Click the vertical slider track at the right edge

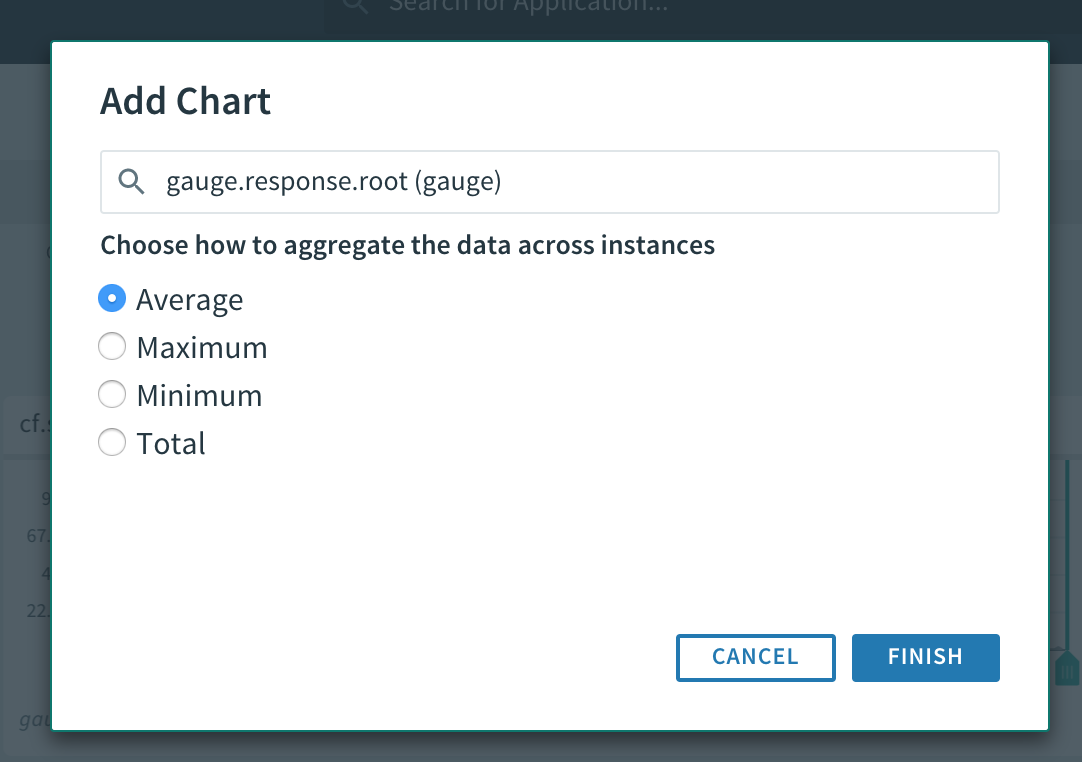[1066, 560]
